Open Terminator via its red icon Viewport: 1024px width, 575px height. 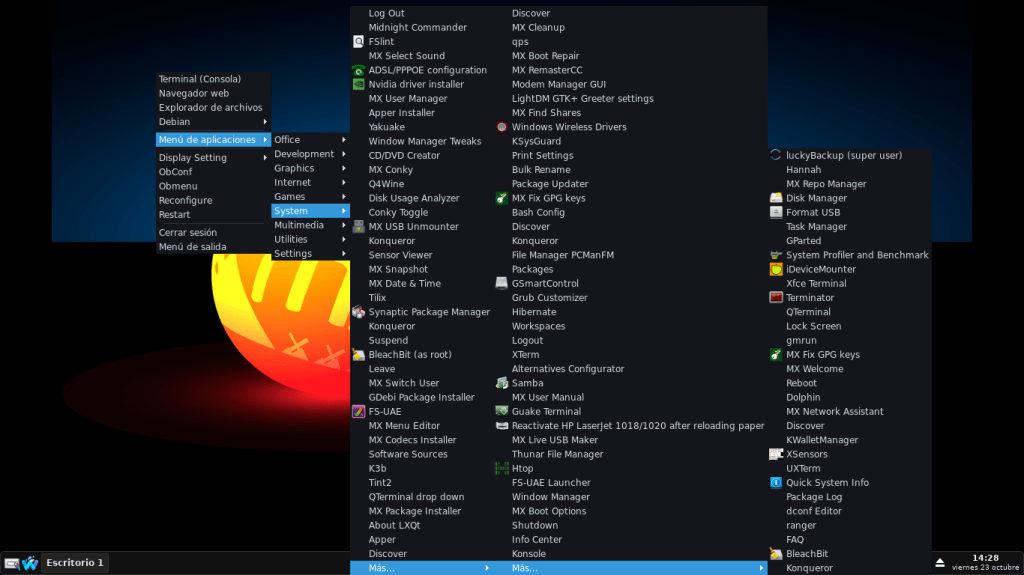point(776,297)
